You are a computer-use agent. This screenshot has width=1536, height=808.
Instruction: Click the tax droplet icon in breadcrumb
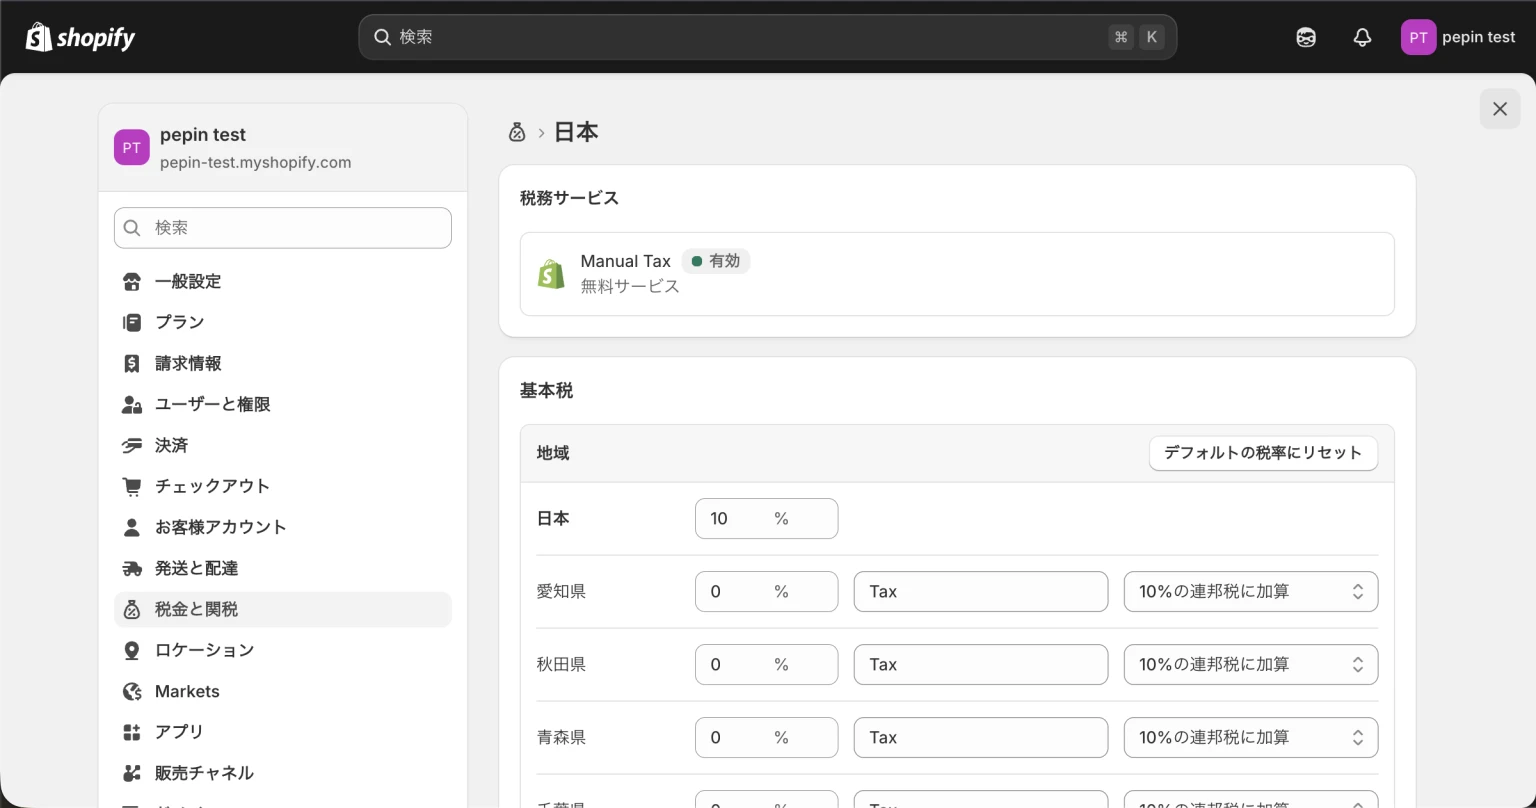coord(517,131)
